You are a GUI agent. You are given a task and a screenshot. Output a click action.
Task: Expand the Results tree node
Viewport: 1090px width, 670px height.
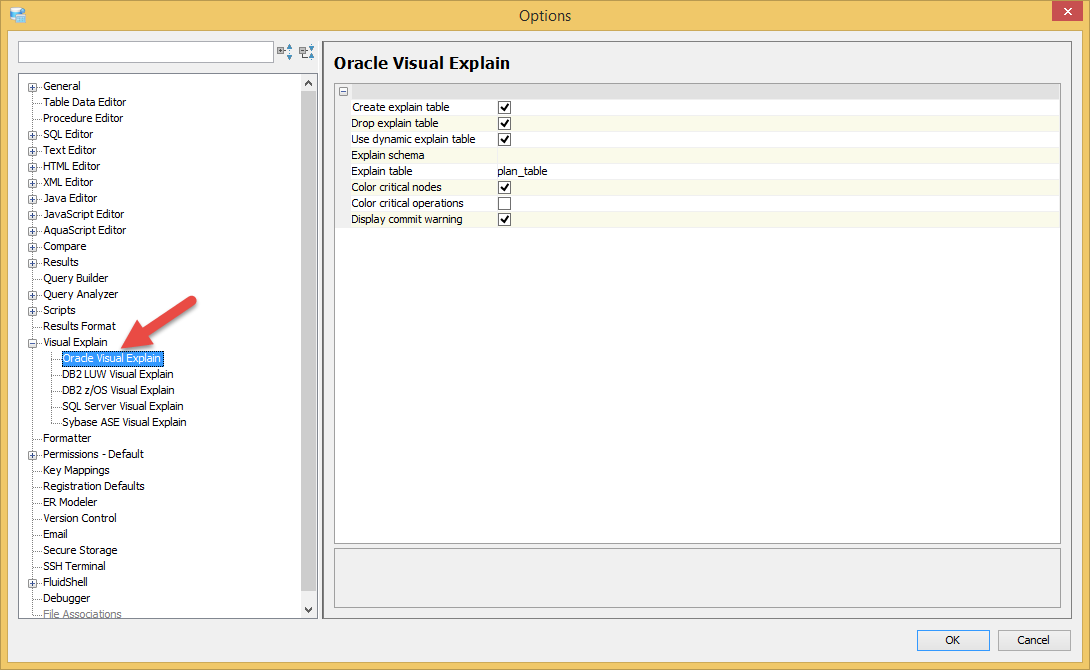pyautogui.click(x=32, y=263)
